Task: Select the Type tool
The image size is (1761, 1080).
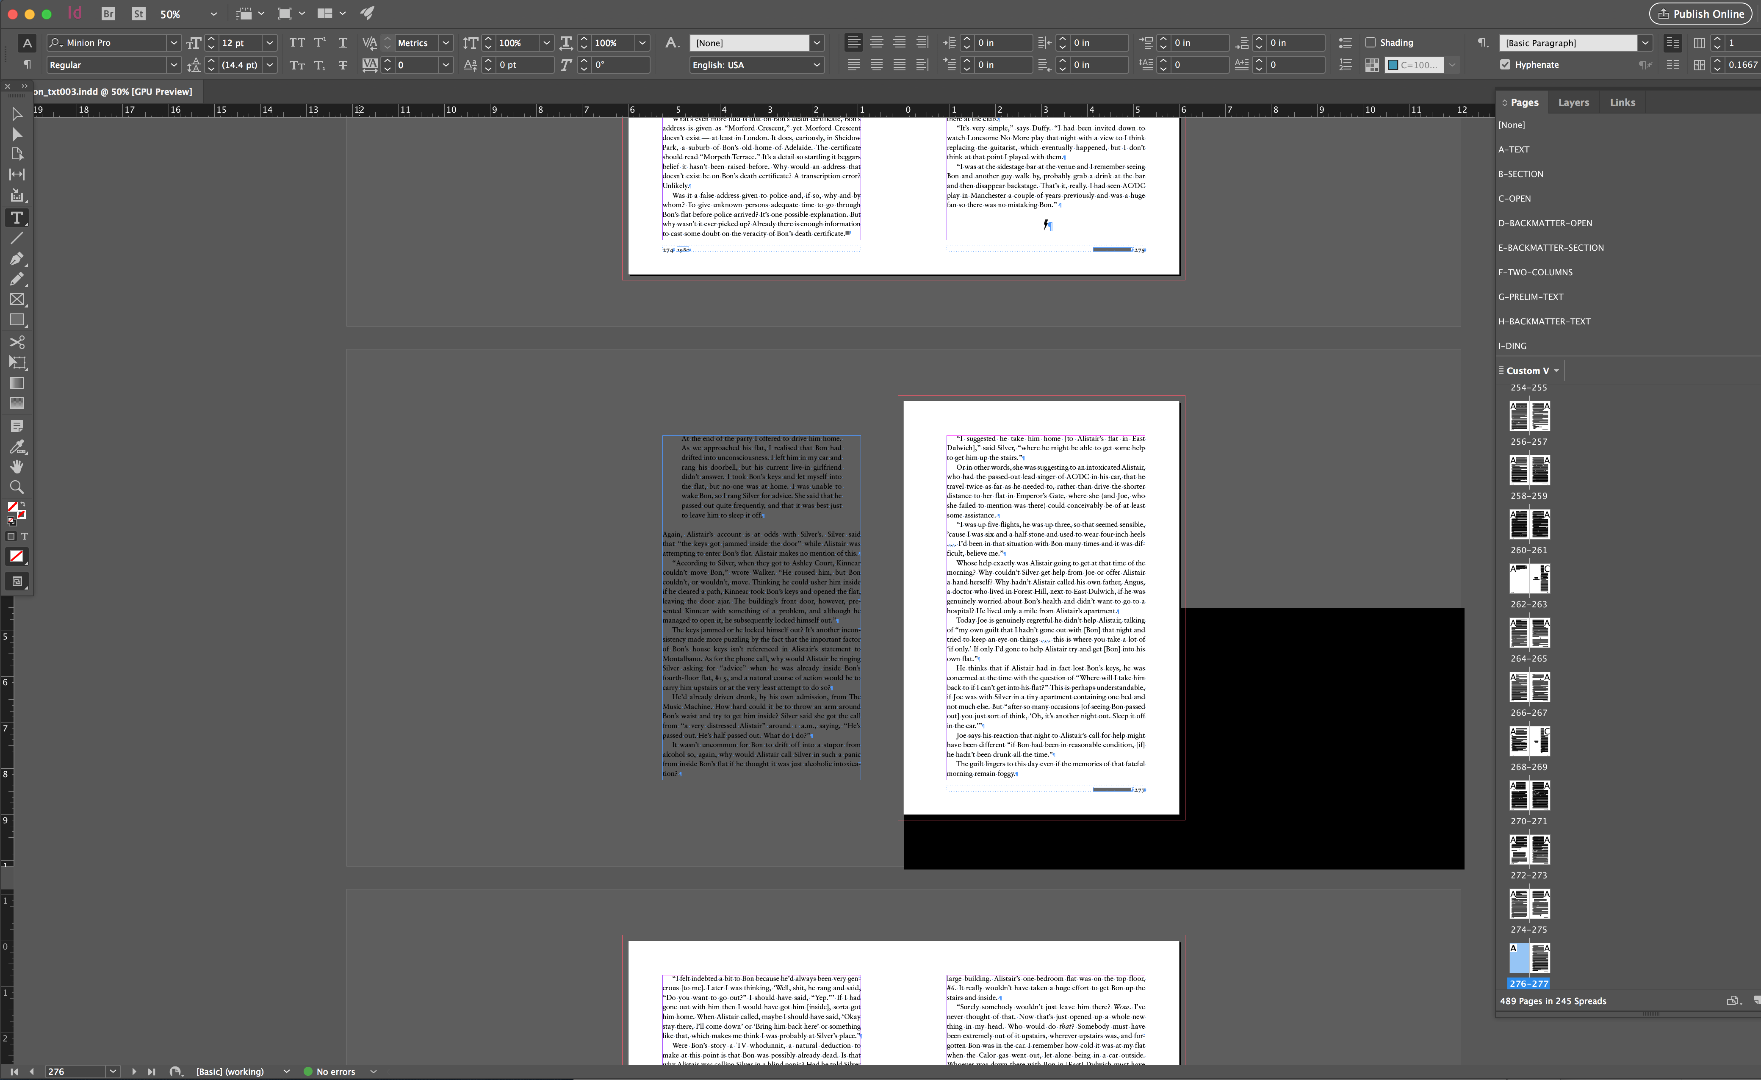Action: [x=17, y=218]
